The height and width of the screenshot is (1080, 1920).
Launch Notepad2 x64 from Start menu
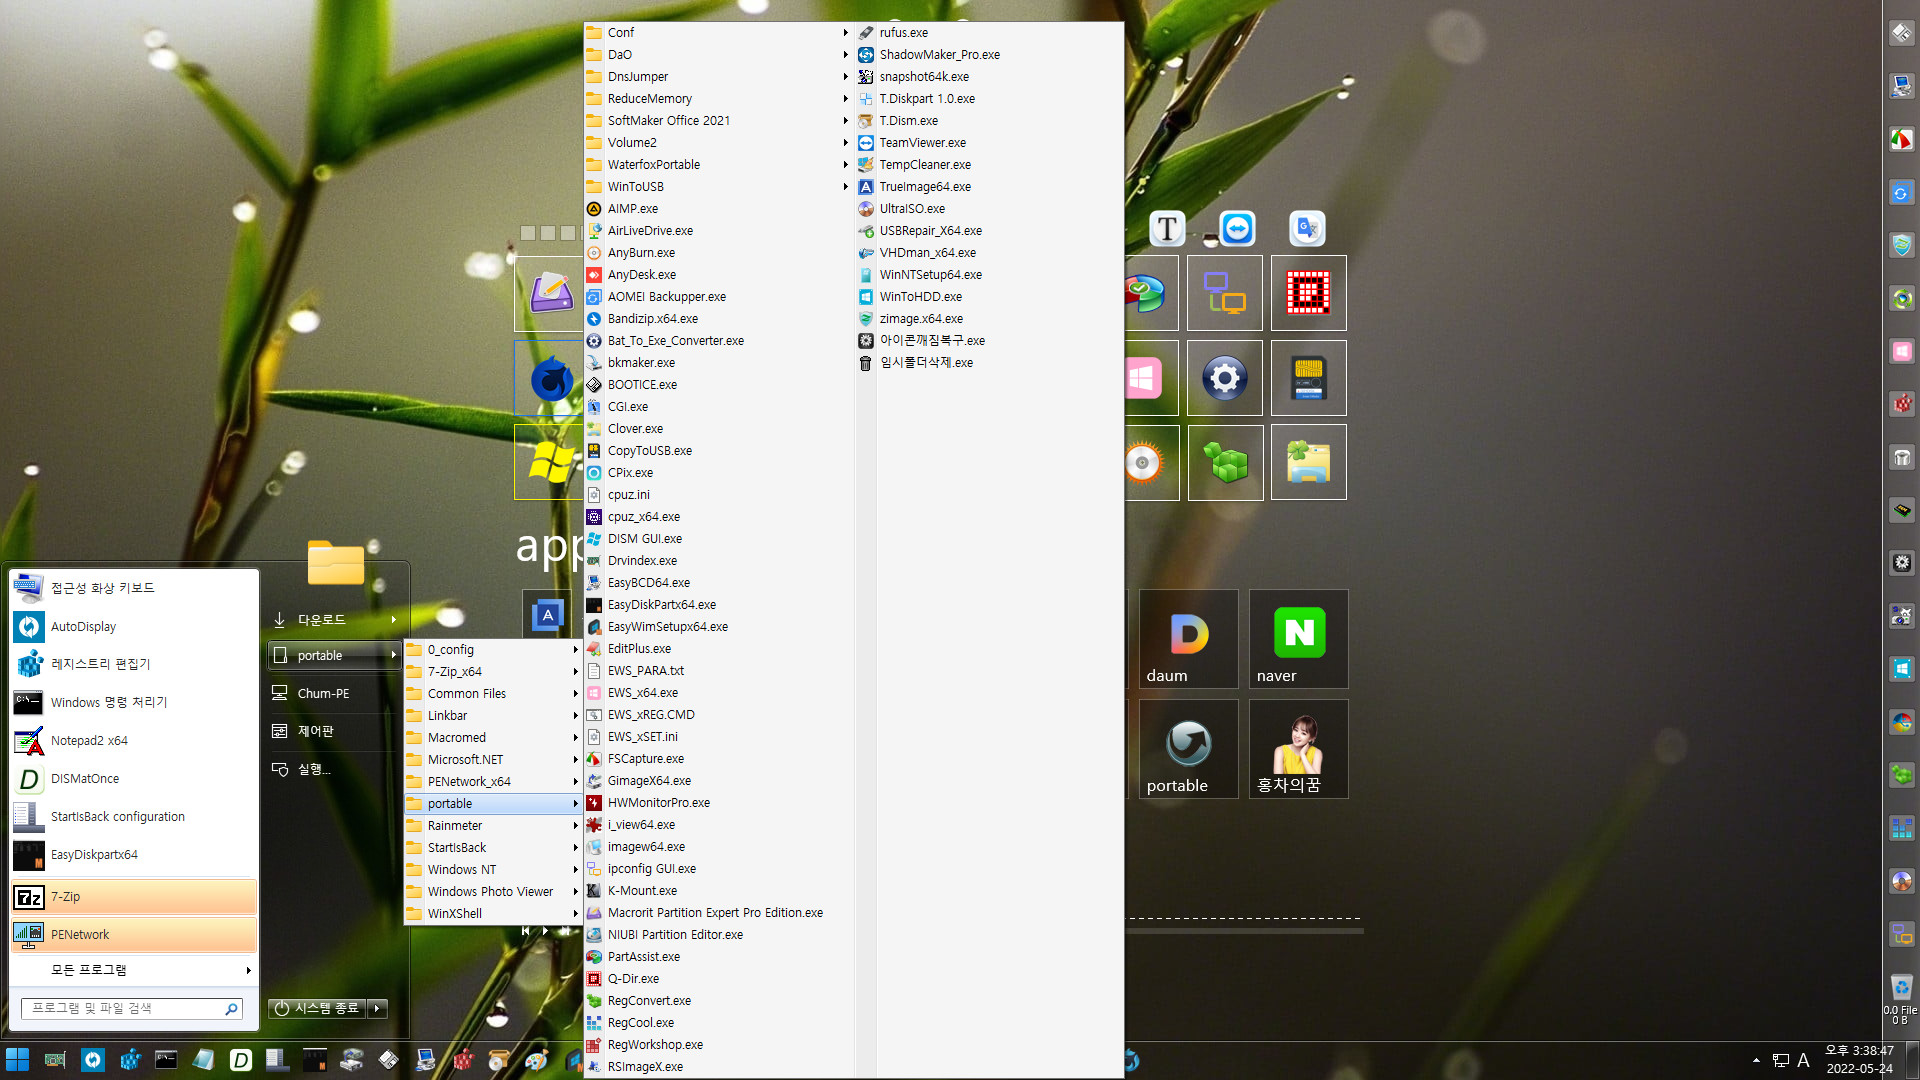134,740
